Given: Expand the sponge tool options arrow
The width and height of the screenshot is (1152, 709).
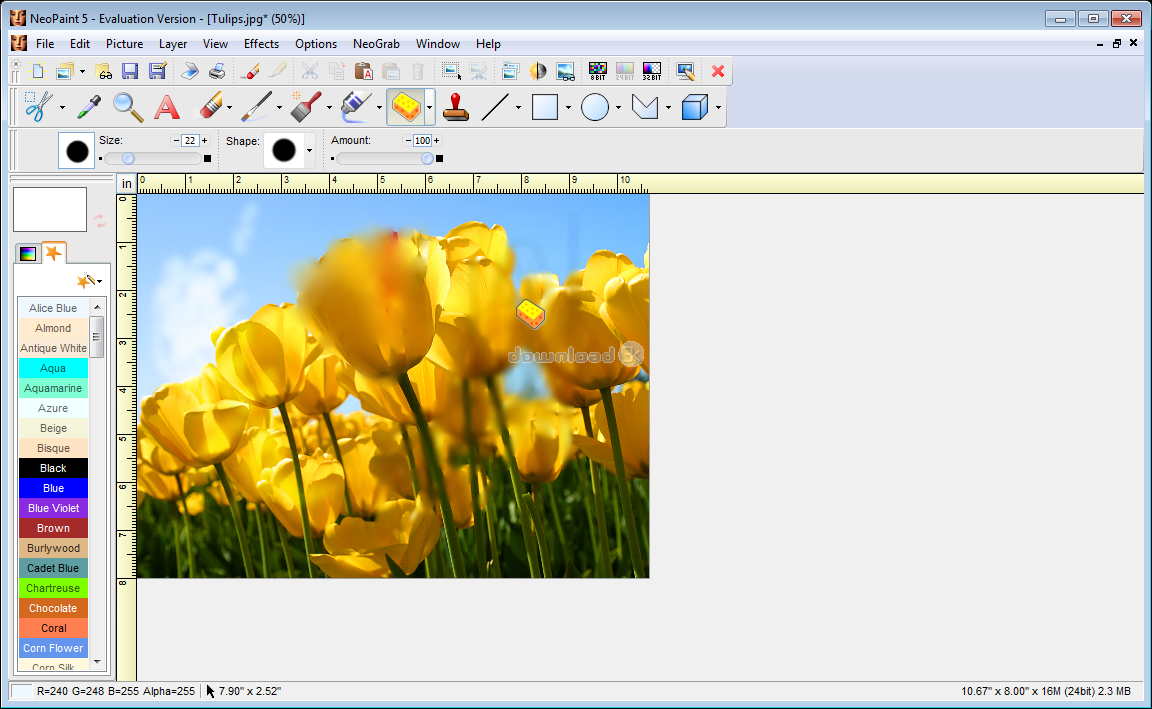Looking at the screenshot, I should (x=429, y=108).
